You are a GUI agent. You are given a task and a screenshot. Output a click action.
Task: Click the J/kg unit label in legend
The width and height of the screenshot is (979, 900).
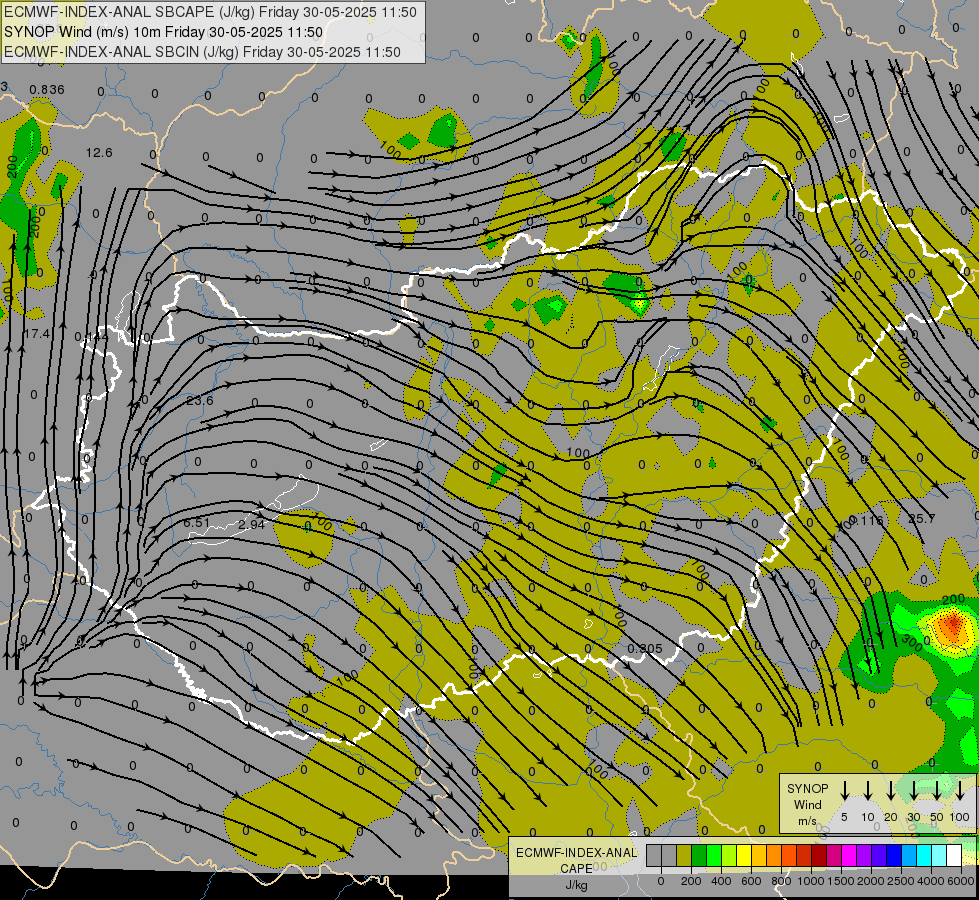pyautogui.click(x=576, y=884)
